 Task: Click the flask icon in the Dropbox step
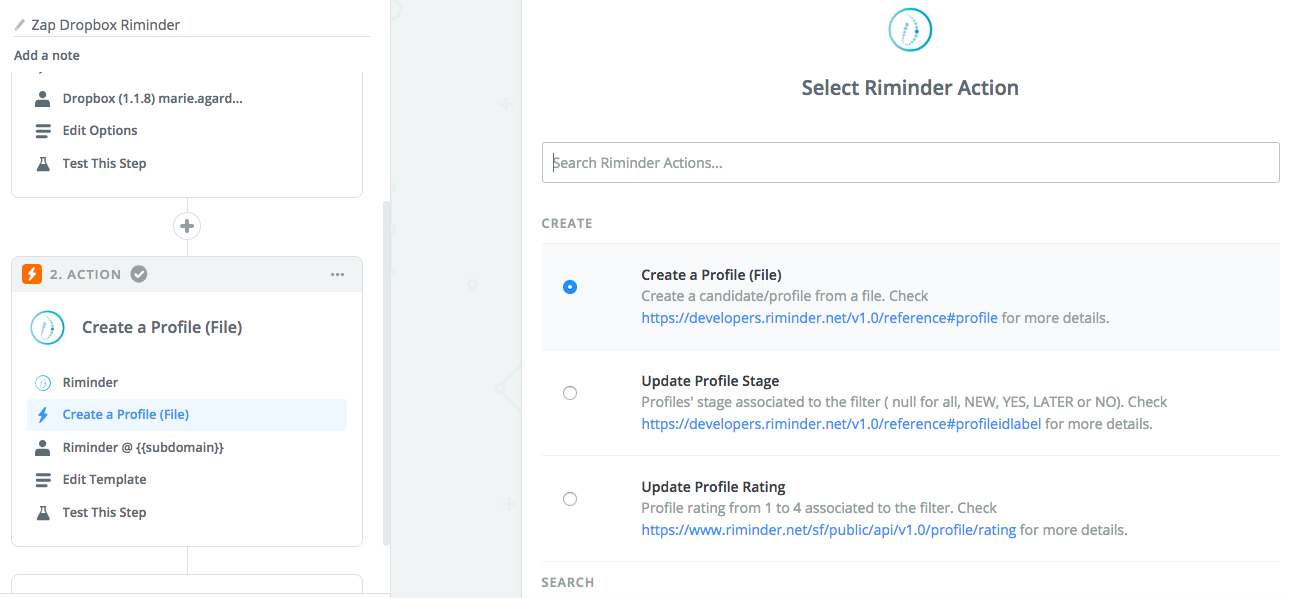click(42, 163)
